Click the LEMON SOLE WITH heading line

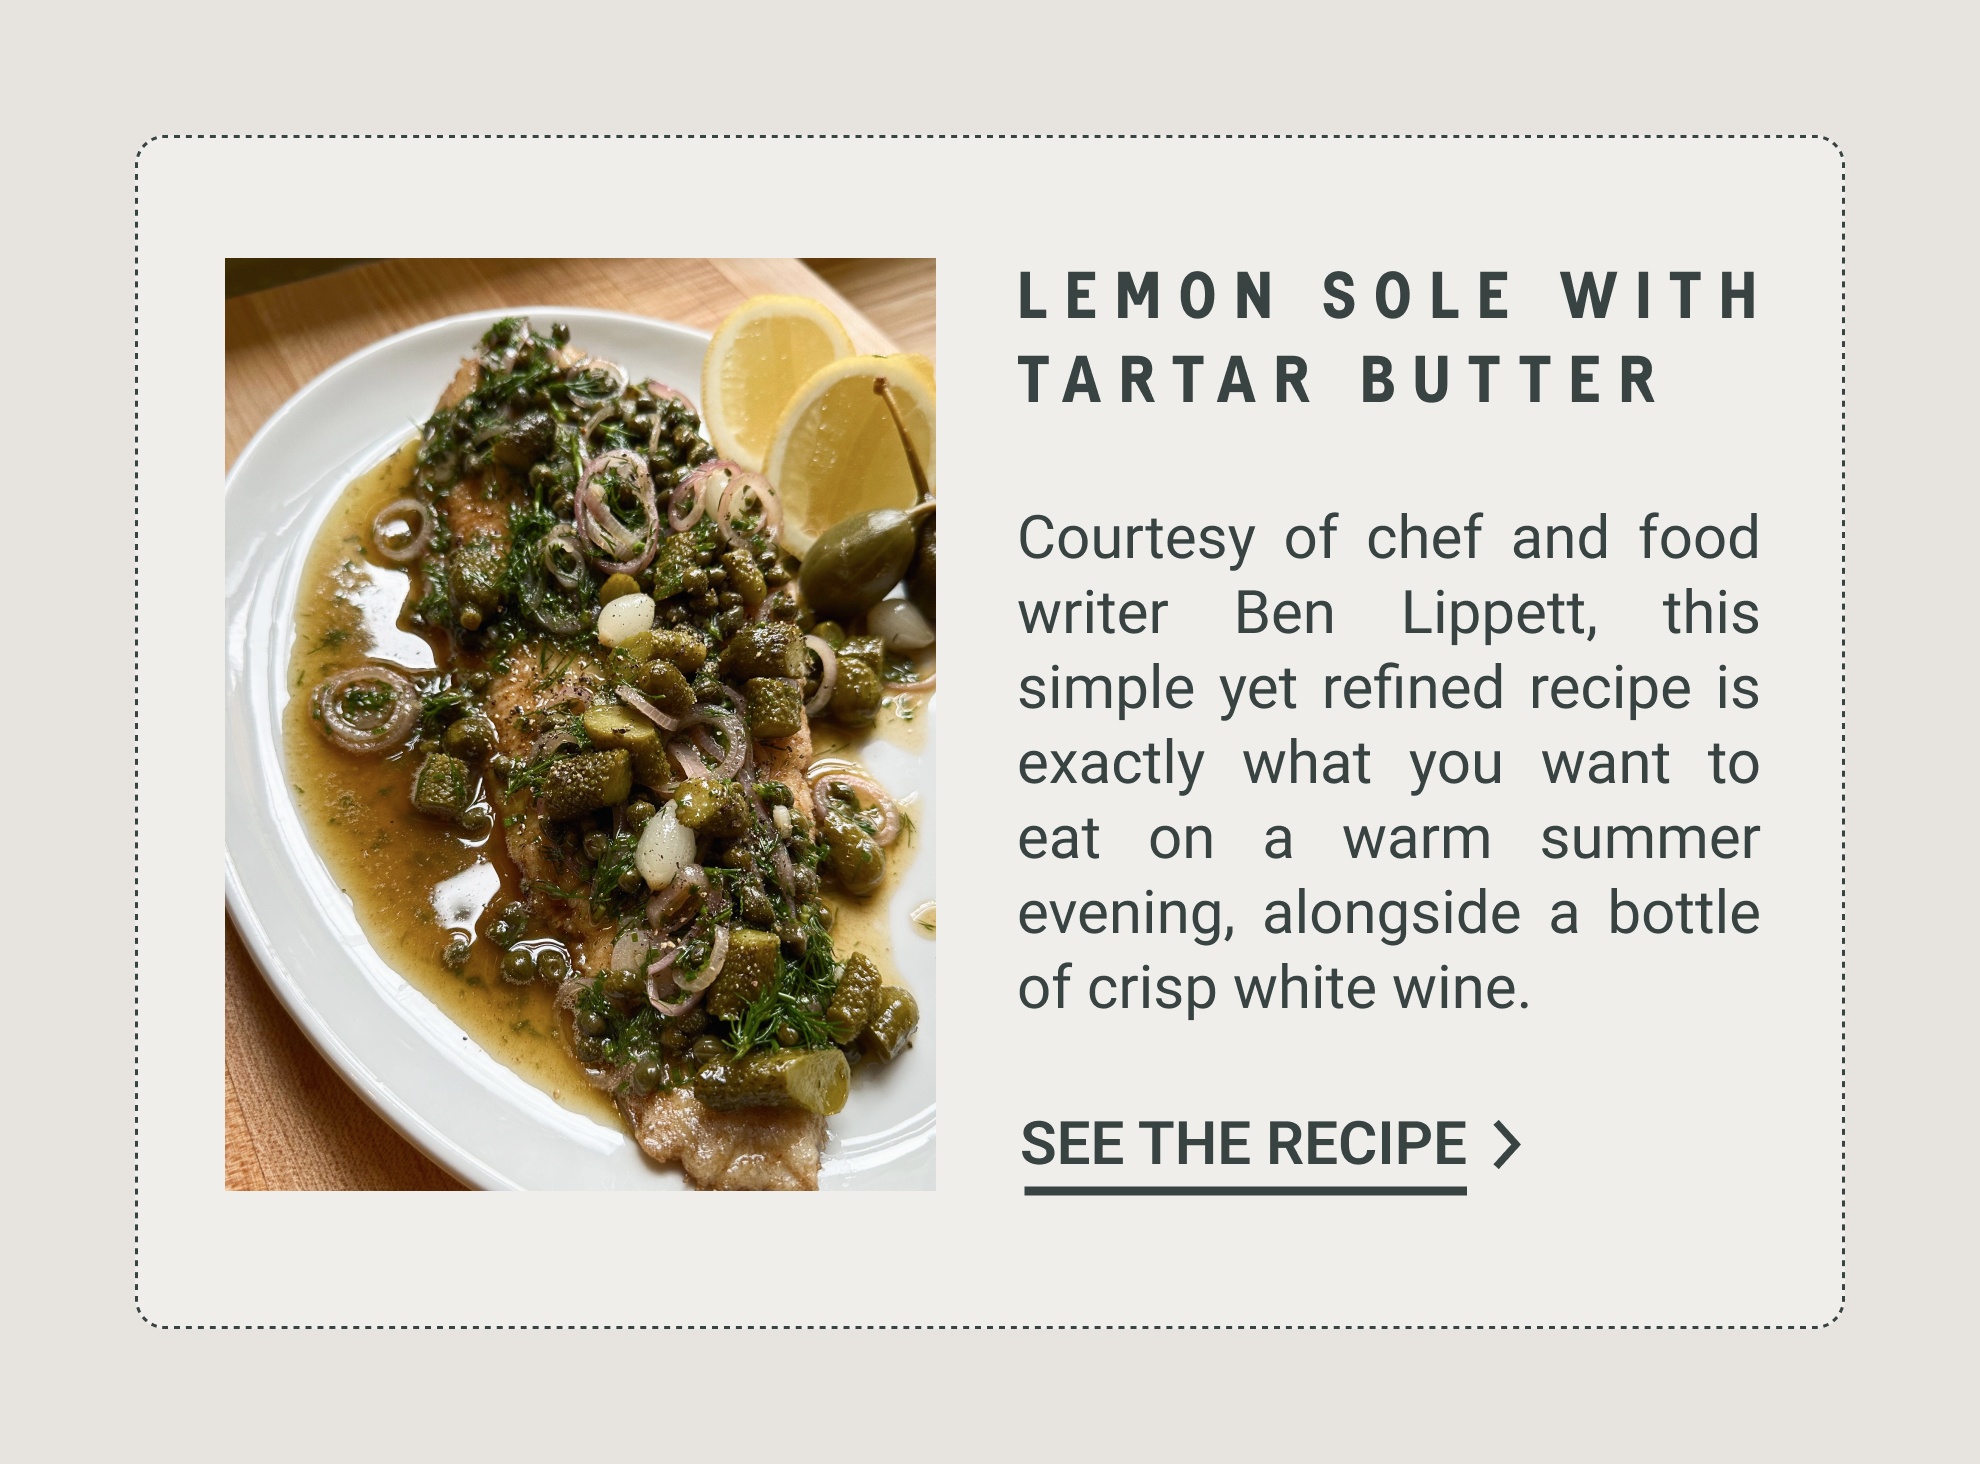[1388, 296]
